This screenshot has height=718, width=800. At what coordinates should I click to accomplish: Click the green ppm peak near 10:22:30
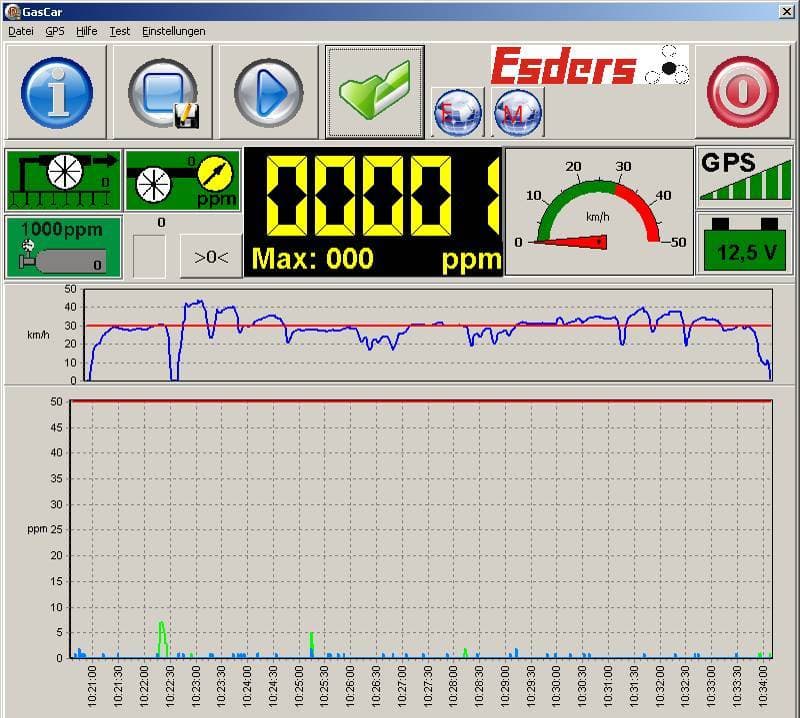click(x=162, y=638)
